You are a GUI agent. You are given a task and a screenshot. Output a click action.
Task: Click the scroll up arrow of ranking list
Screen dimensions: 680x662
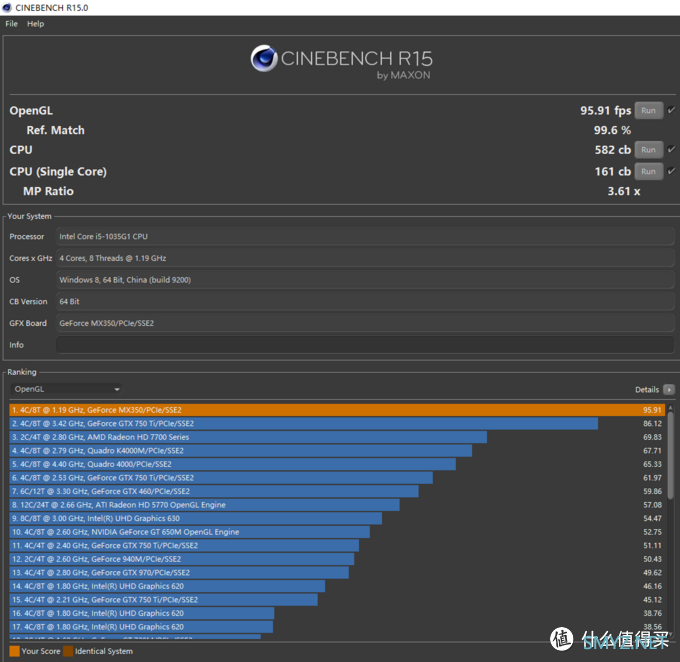pyautogui.click(x=670, y=408)
